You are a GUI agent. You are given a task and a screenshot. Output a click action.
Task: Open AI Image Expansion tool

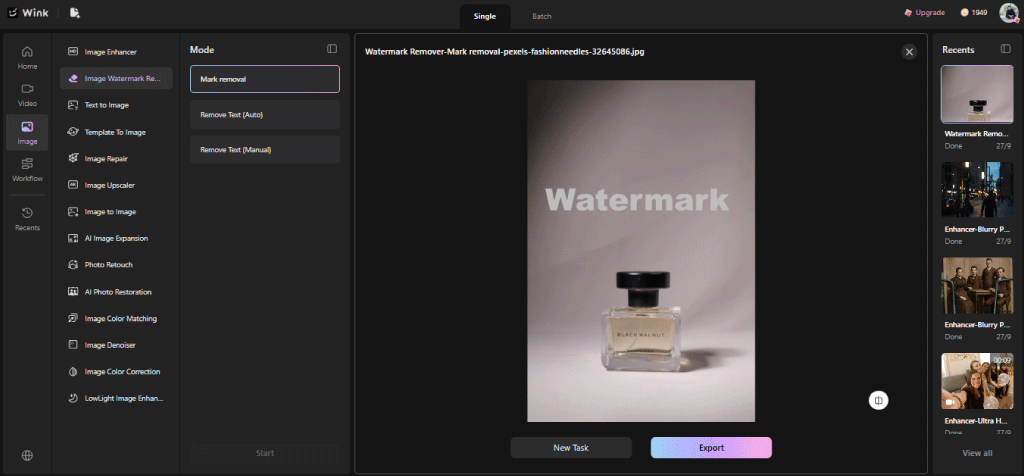point(116,238)
